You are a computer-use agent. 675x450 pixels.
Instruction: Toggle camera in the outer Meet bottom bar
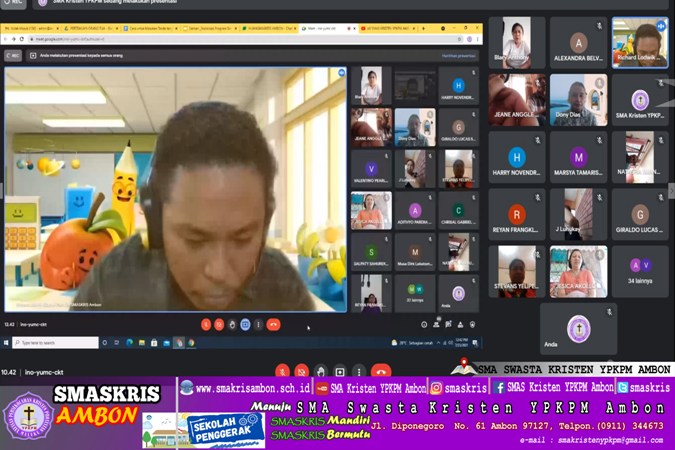pos(302,371)
